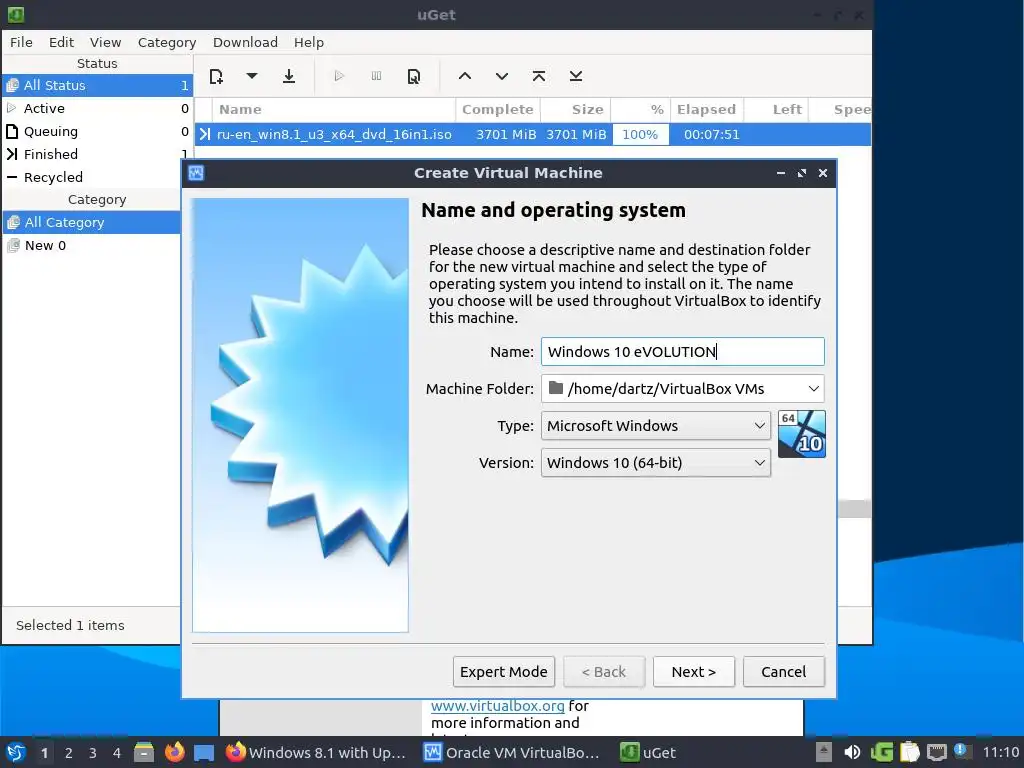
Task: Click the show desktop icon in taskbar
Action: pos(204,752)
